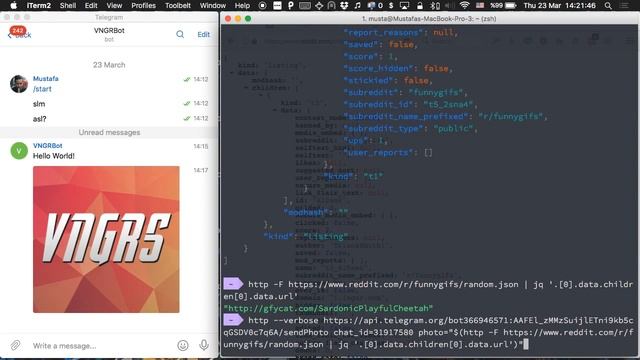Click the screen record circle menu icon
This screenshot has width=640, height=360.
coord(262,5)
